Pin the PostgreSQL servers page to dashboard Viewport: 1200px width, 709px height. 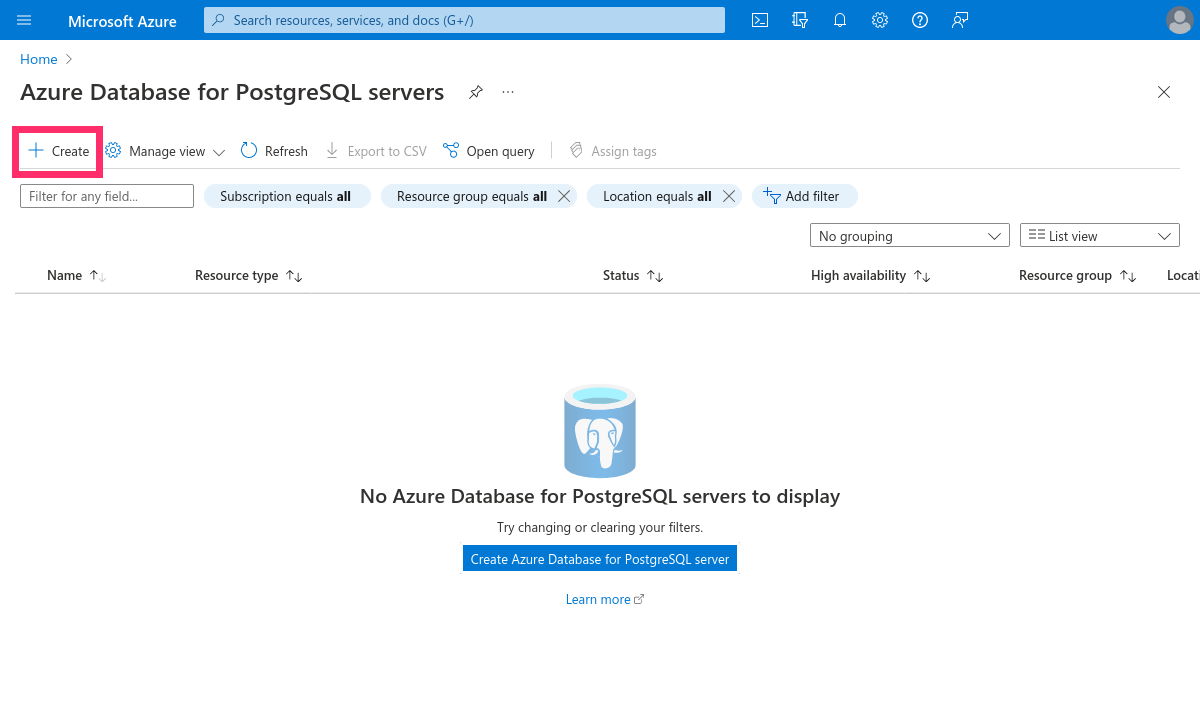point(475,91)
